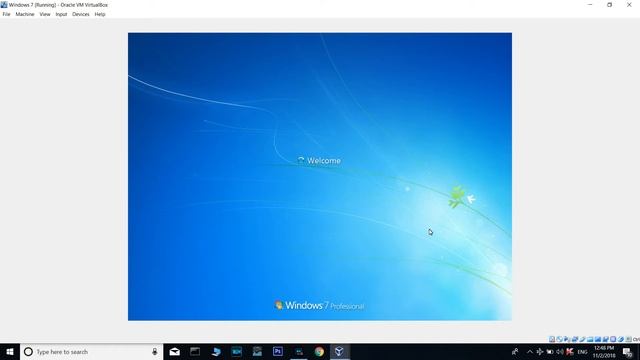Screen dimensions: 640x360
Task: Click the display indicator in VM status bar
Action: pyautogui.click(x=598, y=339)
